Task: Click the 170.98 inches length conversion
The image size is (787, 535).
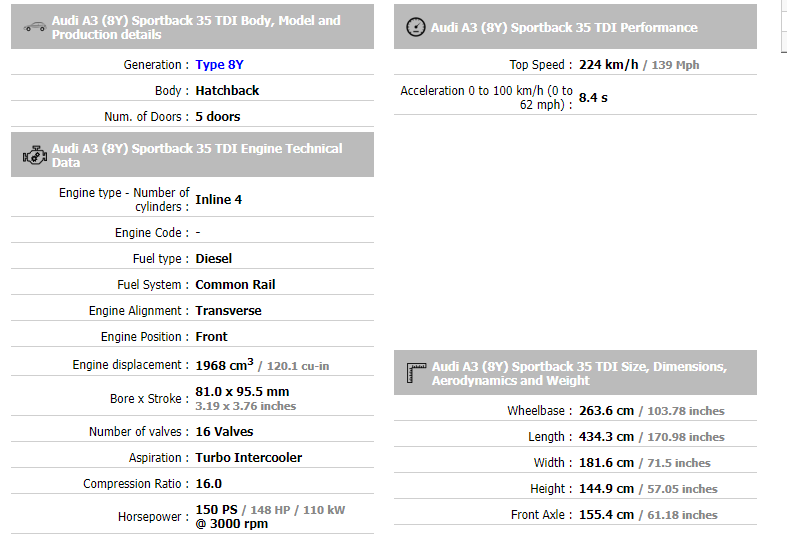Action: tap(686, 438)
